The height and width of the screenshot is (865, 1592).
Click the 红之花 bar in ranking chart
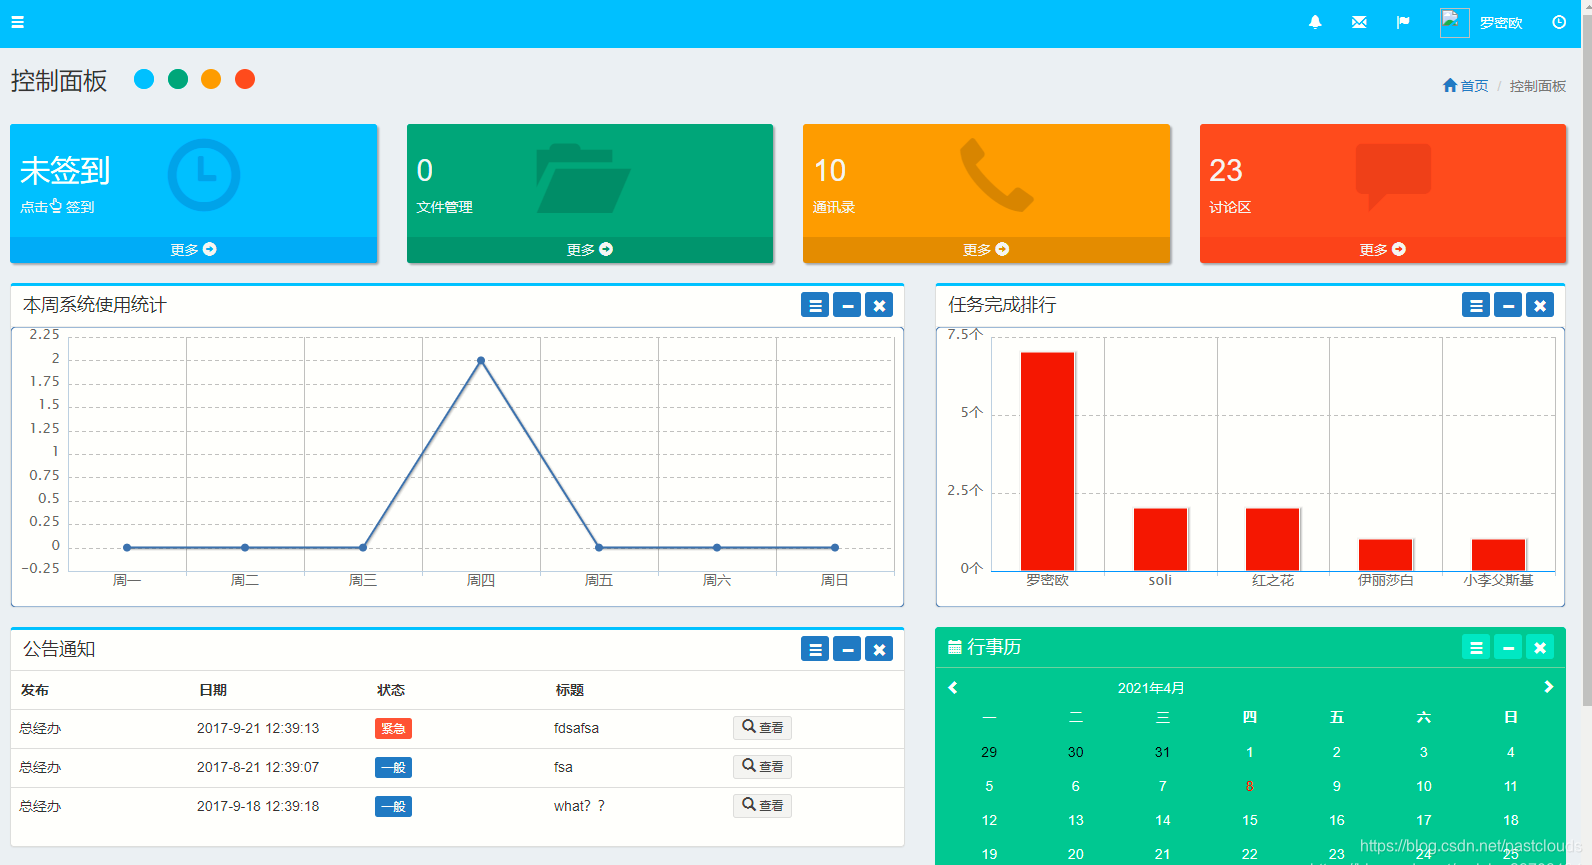[x=1273, y=540]
